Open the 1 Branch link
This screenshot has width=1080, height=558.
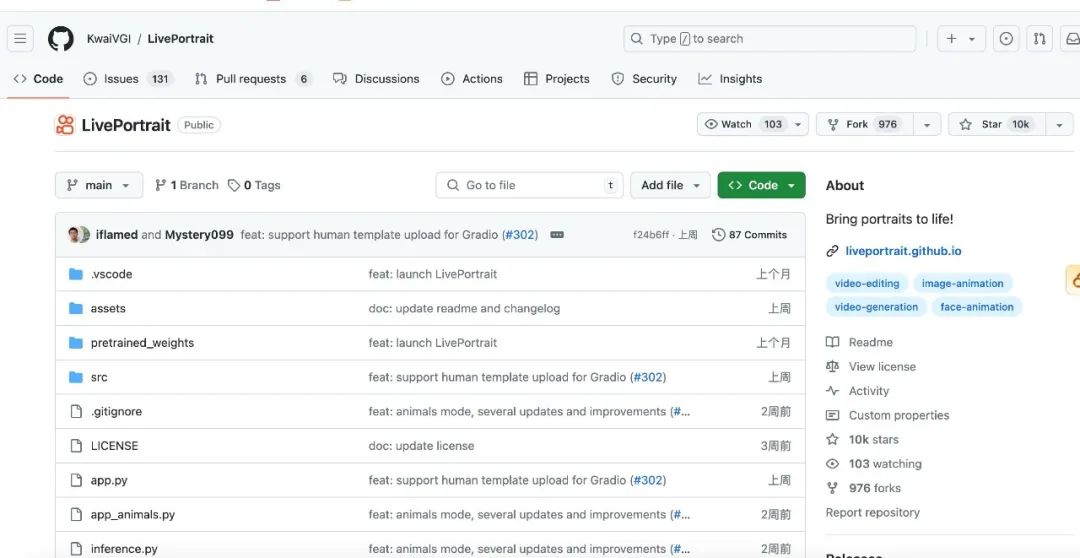pos(187,185)
